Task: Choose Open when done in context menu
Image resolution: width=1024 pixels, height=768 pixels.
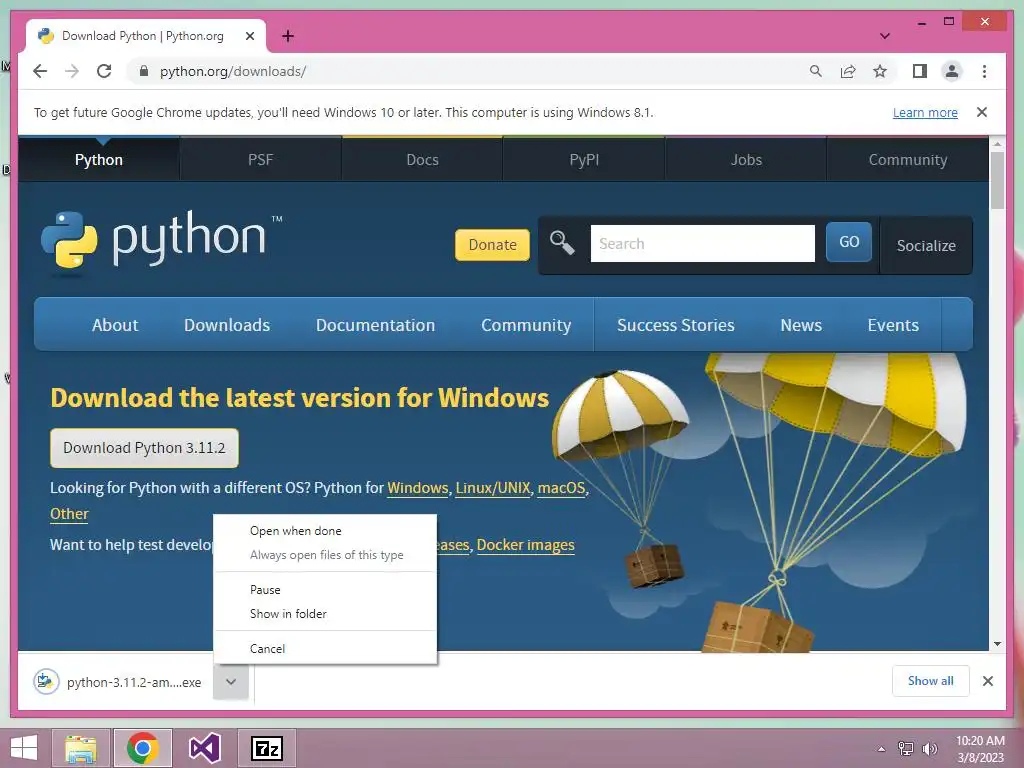Action: [325, 531]
